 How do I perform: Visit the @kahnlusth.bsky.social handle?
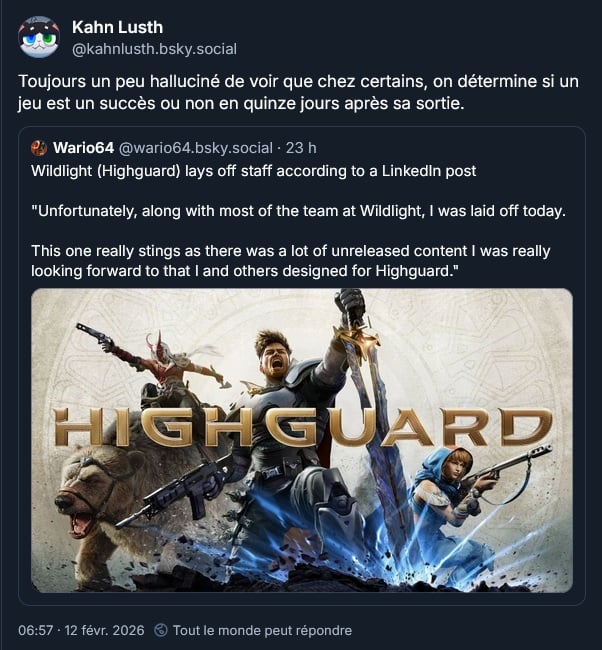pos(154,49)
